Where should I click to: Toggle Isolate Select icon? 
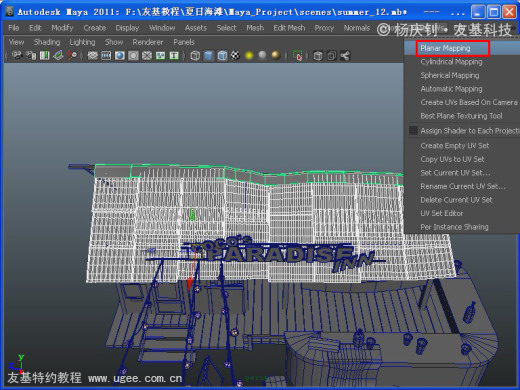tap(297, 55)
